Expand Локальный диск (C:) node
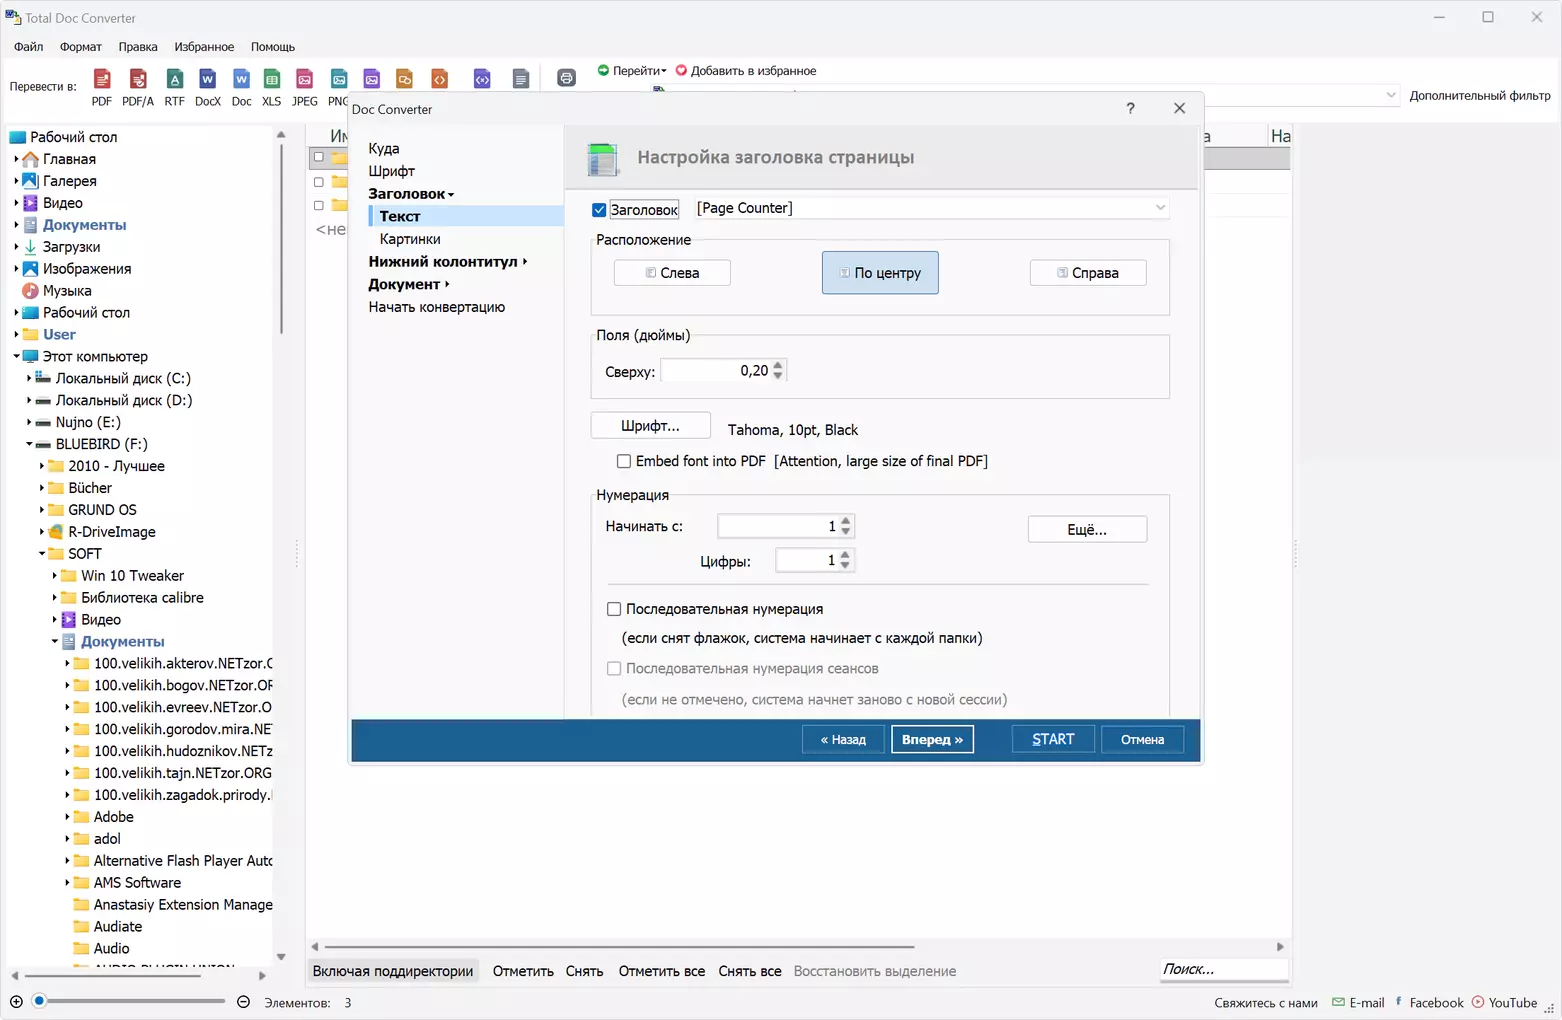 [29, 379]
